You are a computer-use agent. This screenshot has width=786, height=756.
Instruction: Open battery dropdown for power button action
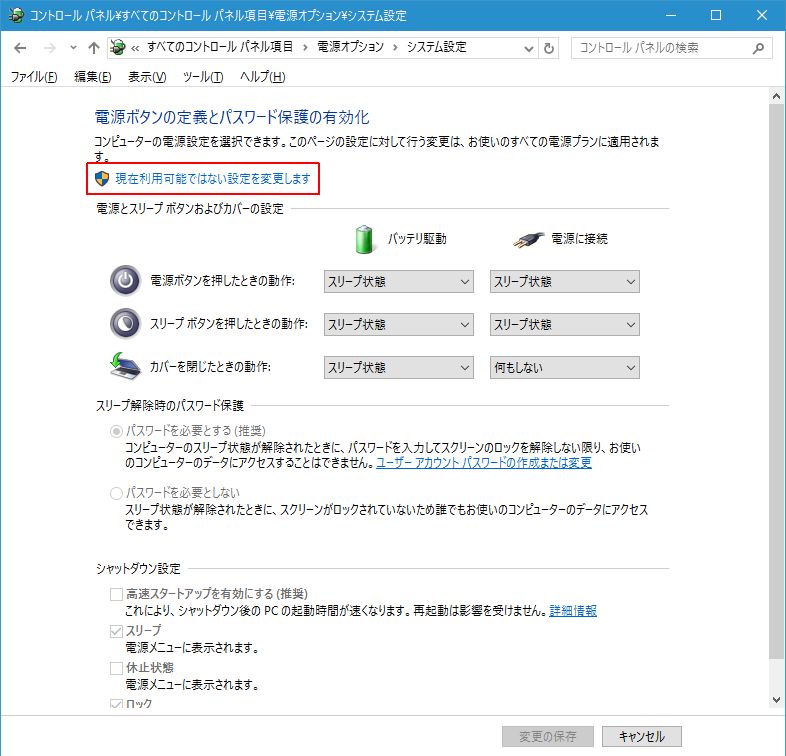(x=398, y=282)
